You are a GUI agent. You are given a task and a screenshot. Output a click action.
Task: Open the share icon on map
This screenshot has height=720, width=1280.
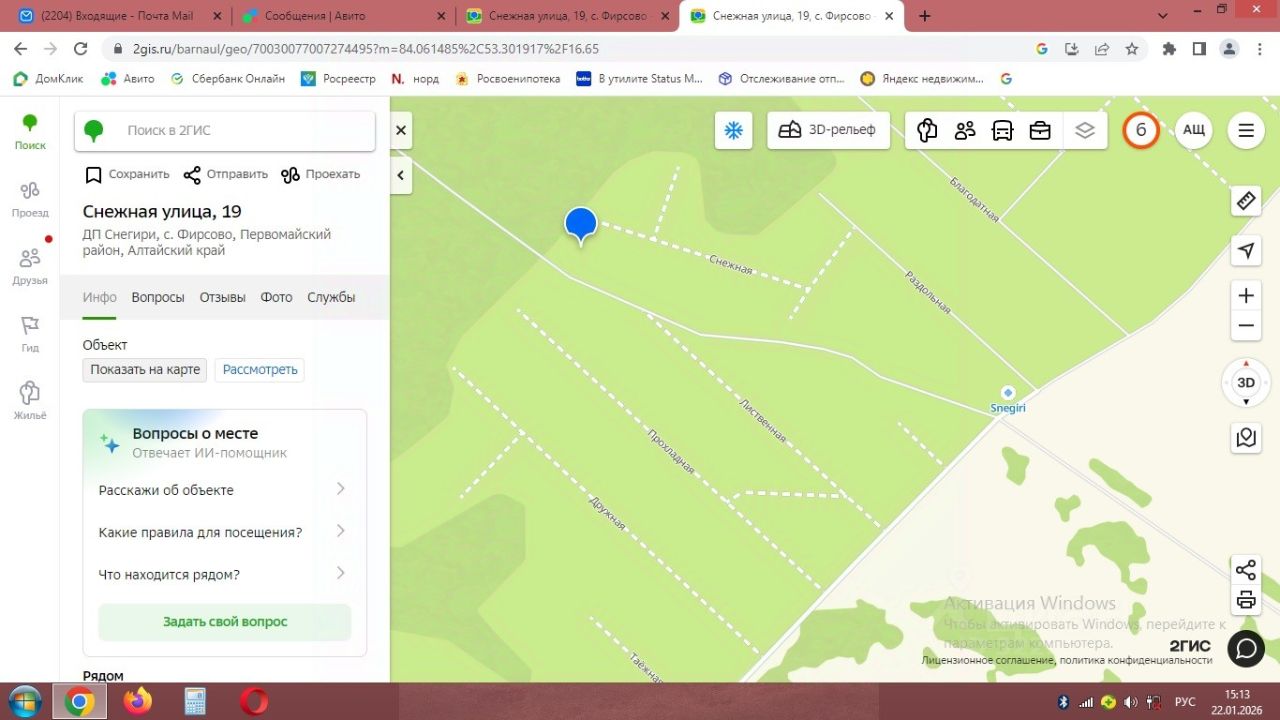(x=1246, y=570)
